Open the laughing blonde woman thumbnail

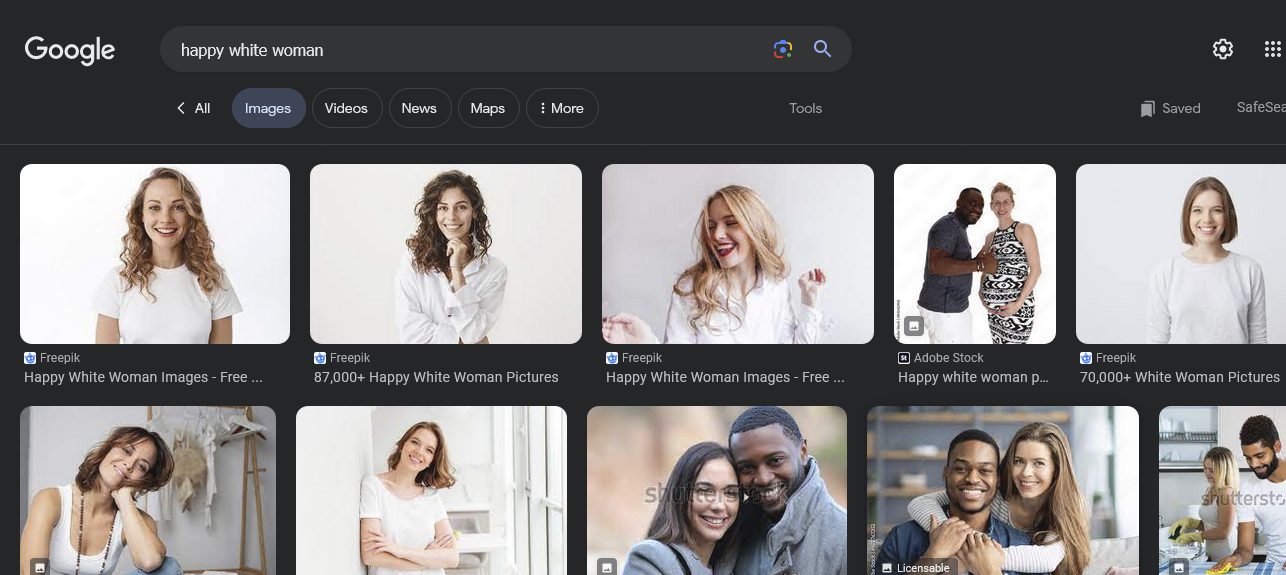click(x=738, y=254)
